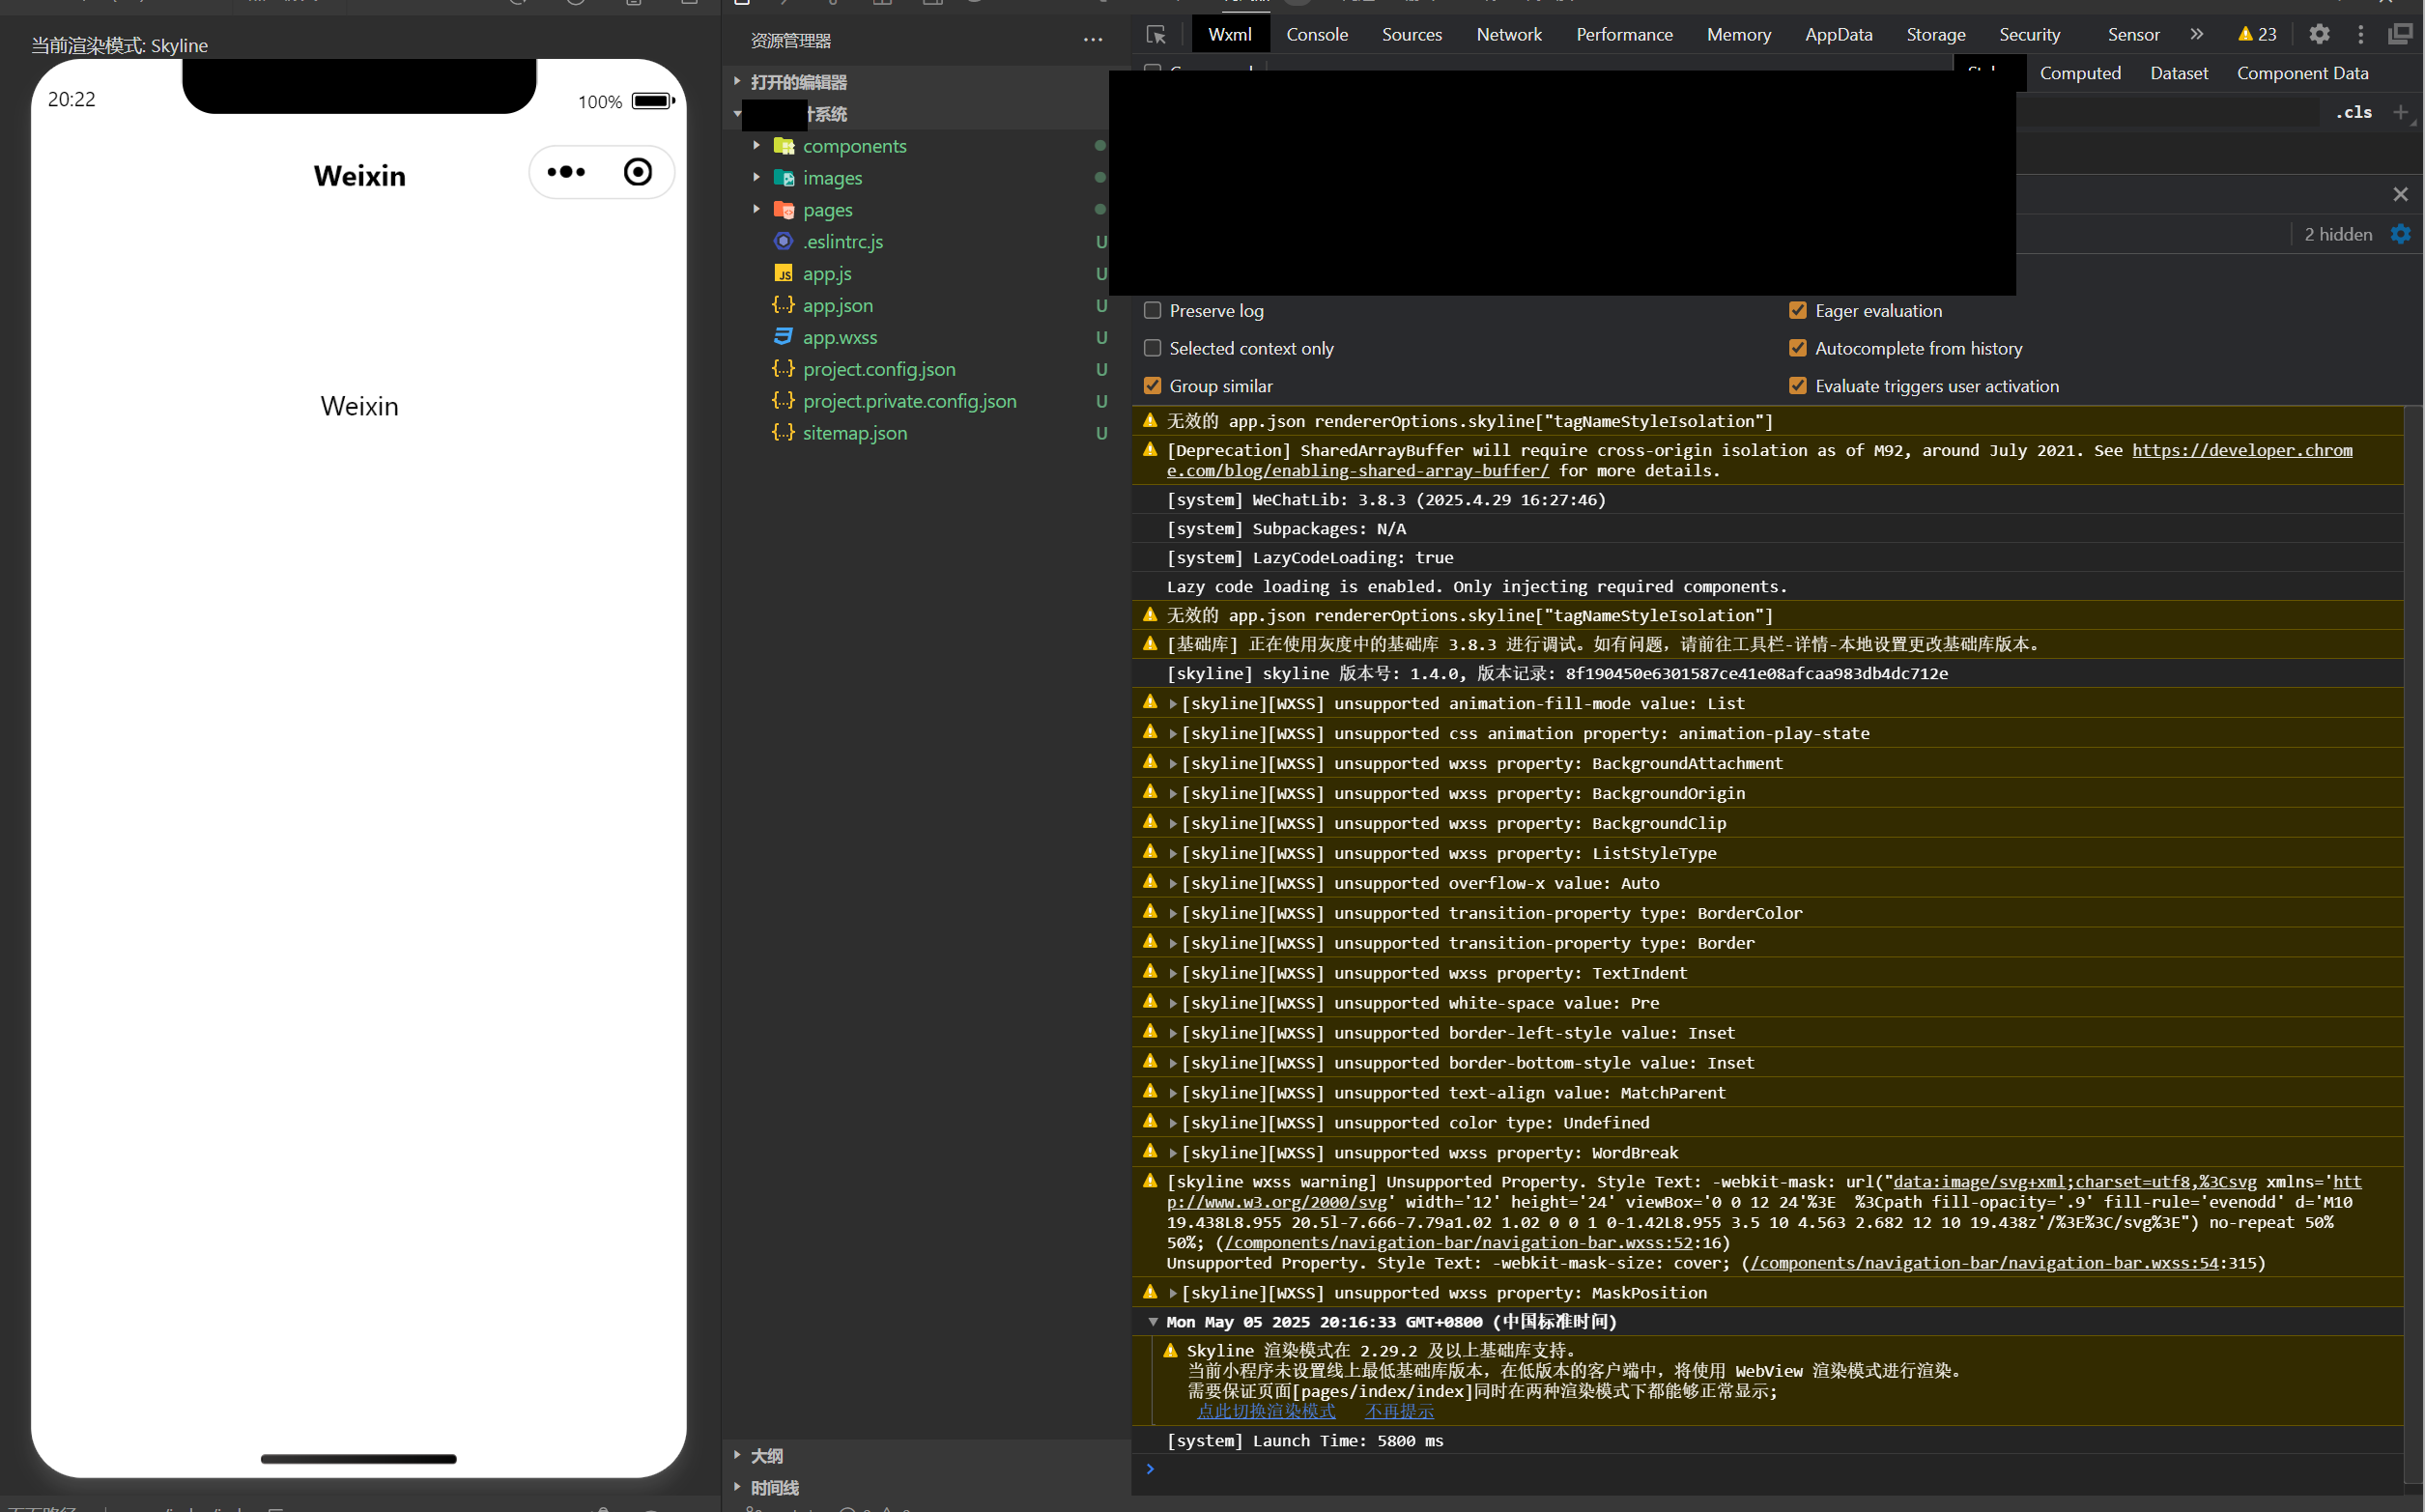
Task: Click the 23 warnings badge
Action: click(x=2257, y=34)
